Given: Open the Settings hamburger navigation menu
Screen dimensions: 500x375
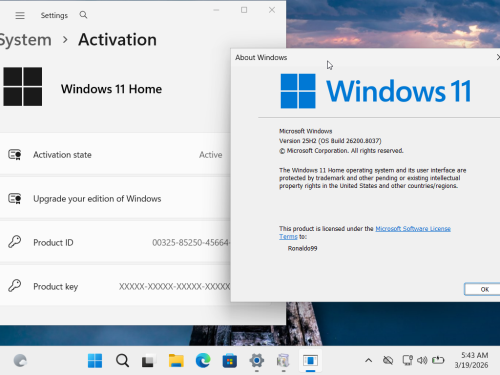Looking at the screenshot, I should 20,15.
